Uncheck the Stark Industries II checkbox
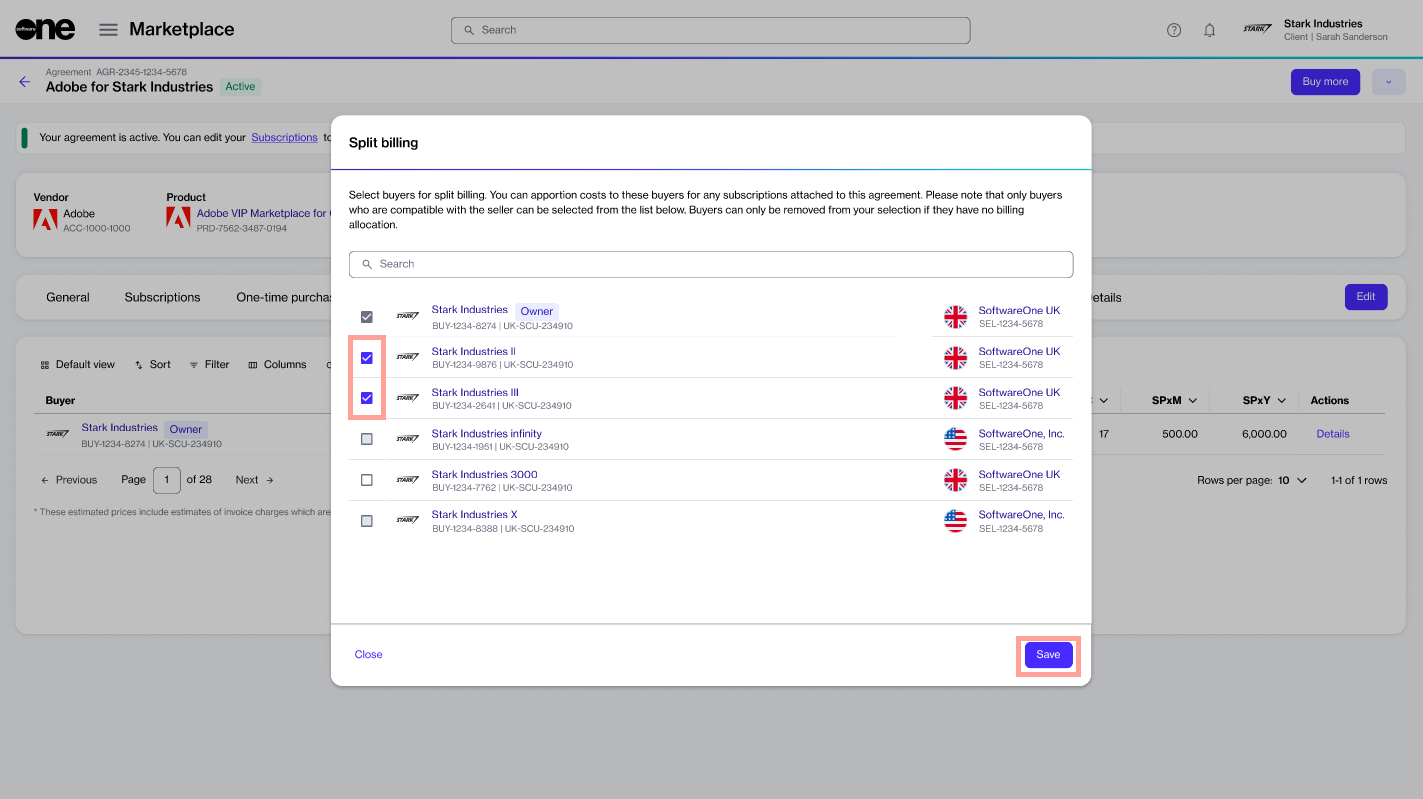 (x=367, y=358)
